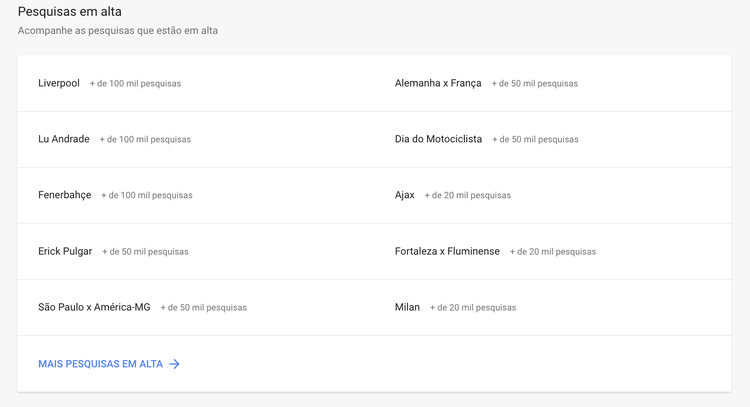This screenshot has height=407, width=750.
Task: Click the Acompanhe as pesquisas subtitle text
Action: pos(118,31)
